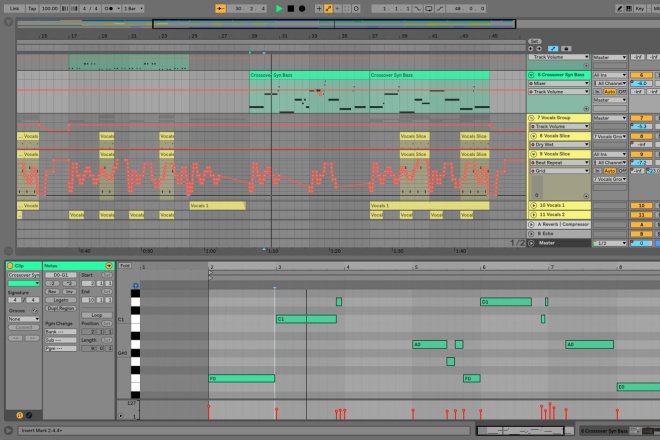Click the Legato button
This screenshot has height=440, width=660.
[x=61, y=300]
